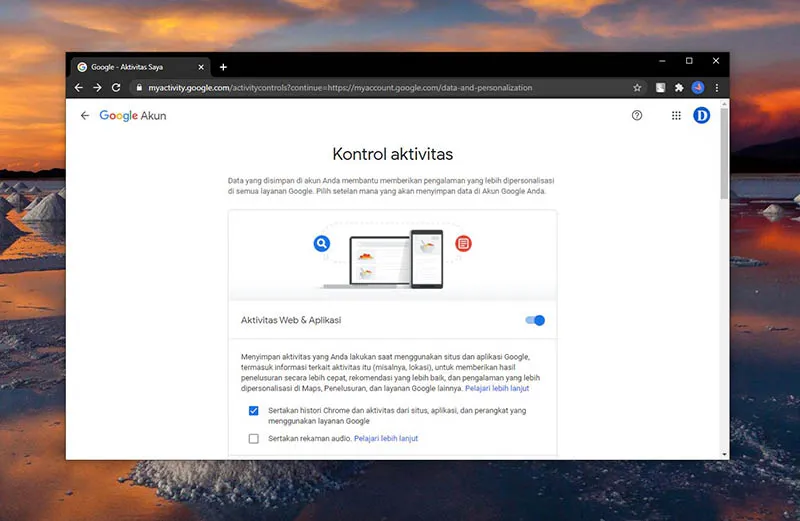Viewport: 800px width, 521px height.
Task: Check the Sertakan rekaman audio checkbox
Action: click(254, 438)
